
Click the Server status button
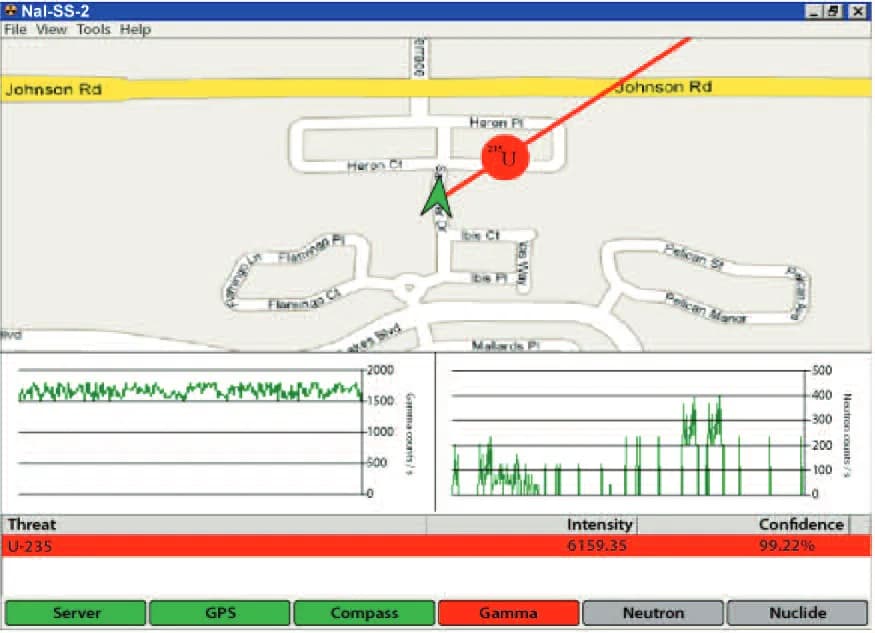pos(76,613)
